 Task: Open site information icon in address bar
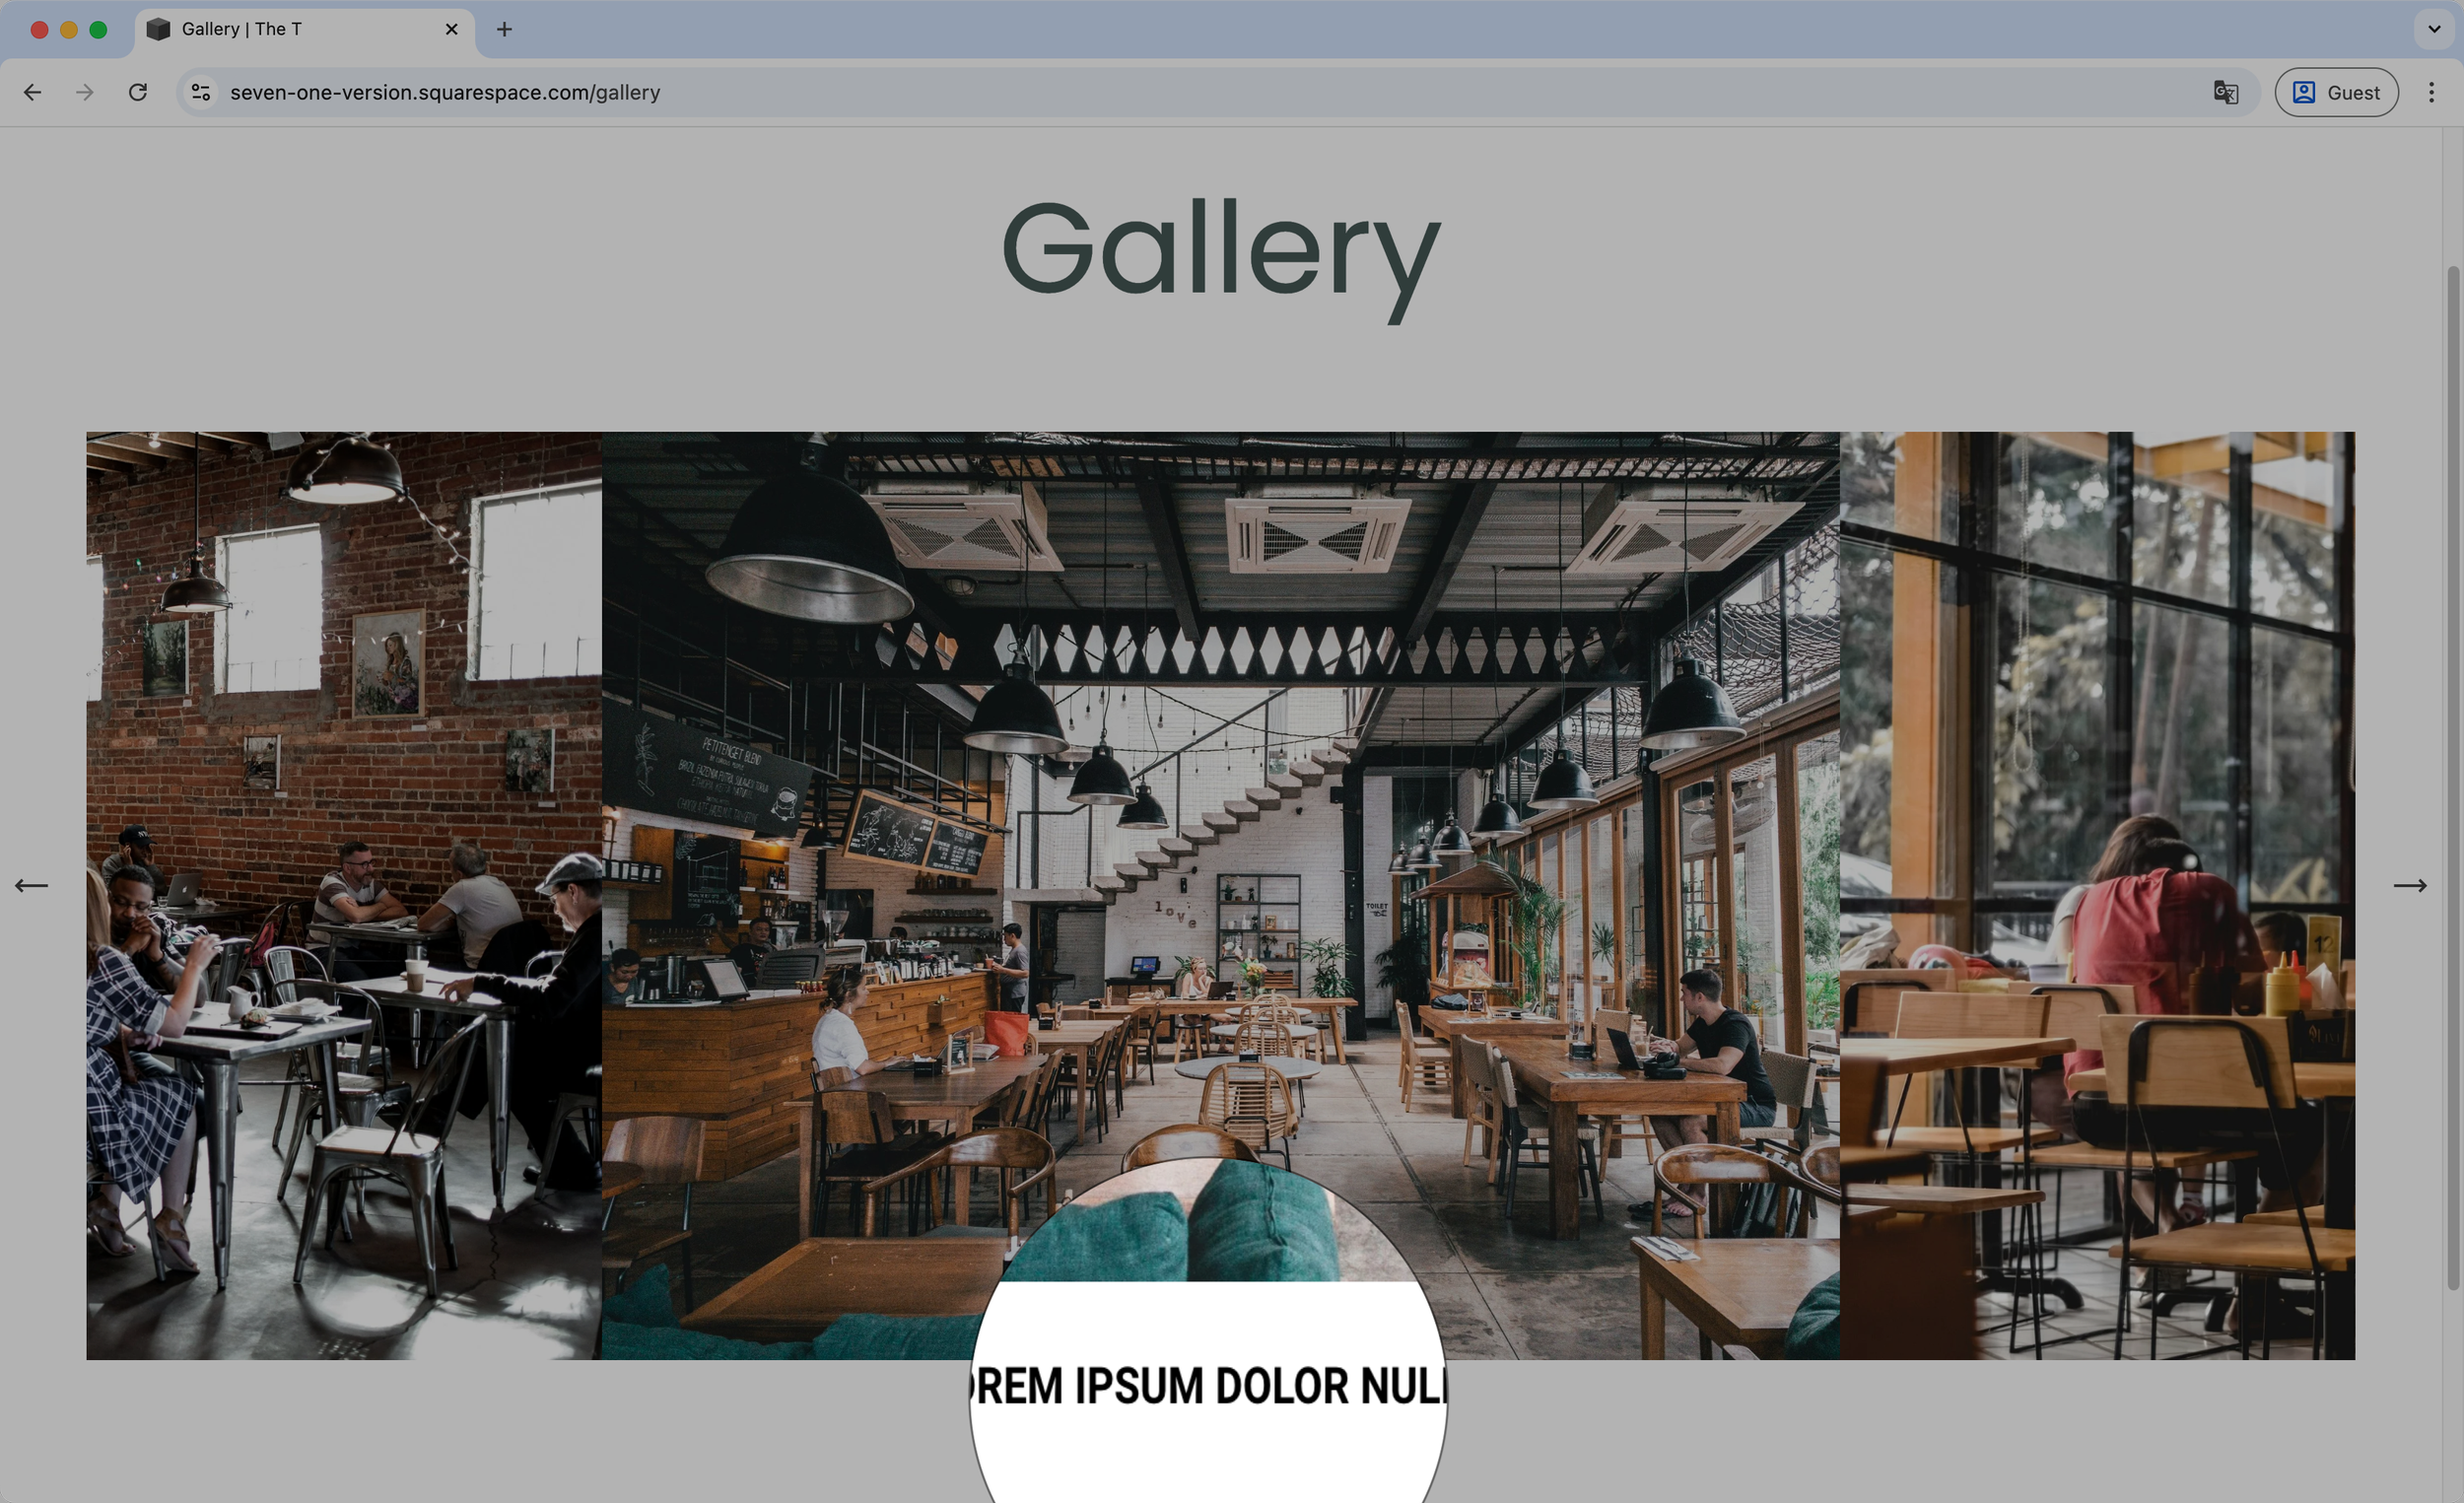coord(201,92)
